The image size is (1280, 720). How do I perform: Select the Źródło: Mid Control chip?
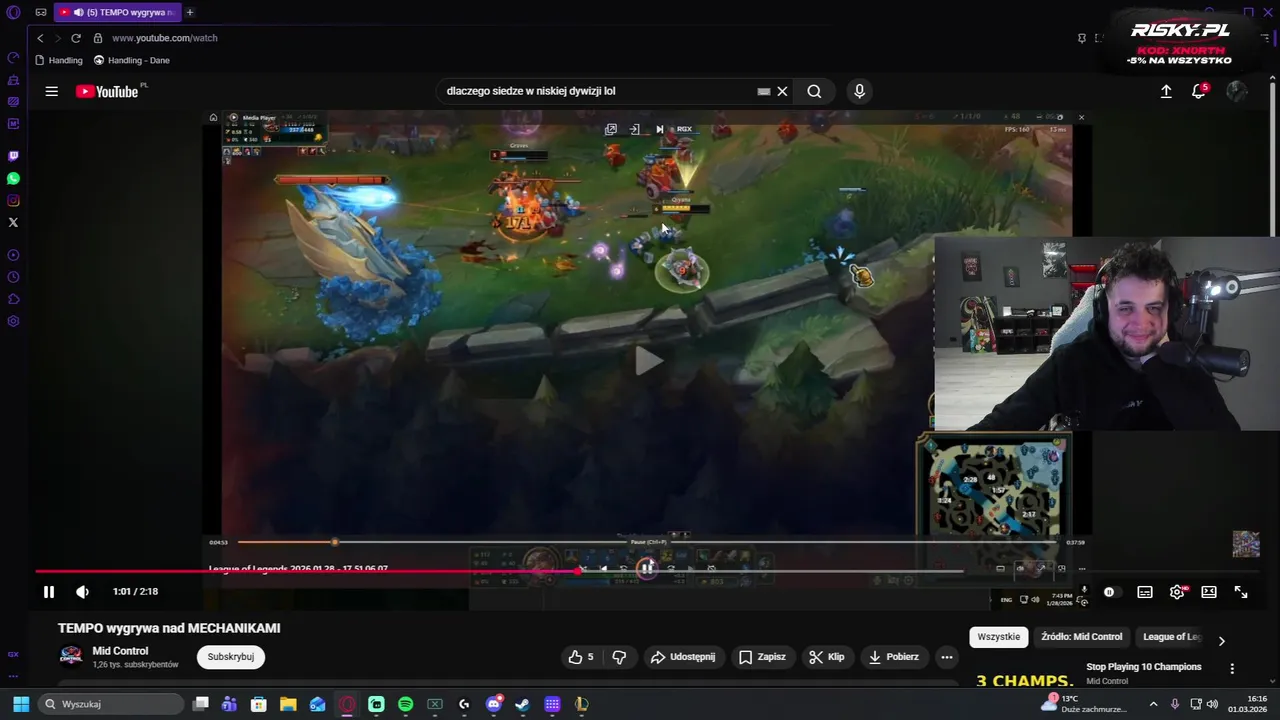[x=1081, y=637]
